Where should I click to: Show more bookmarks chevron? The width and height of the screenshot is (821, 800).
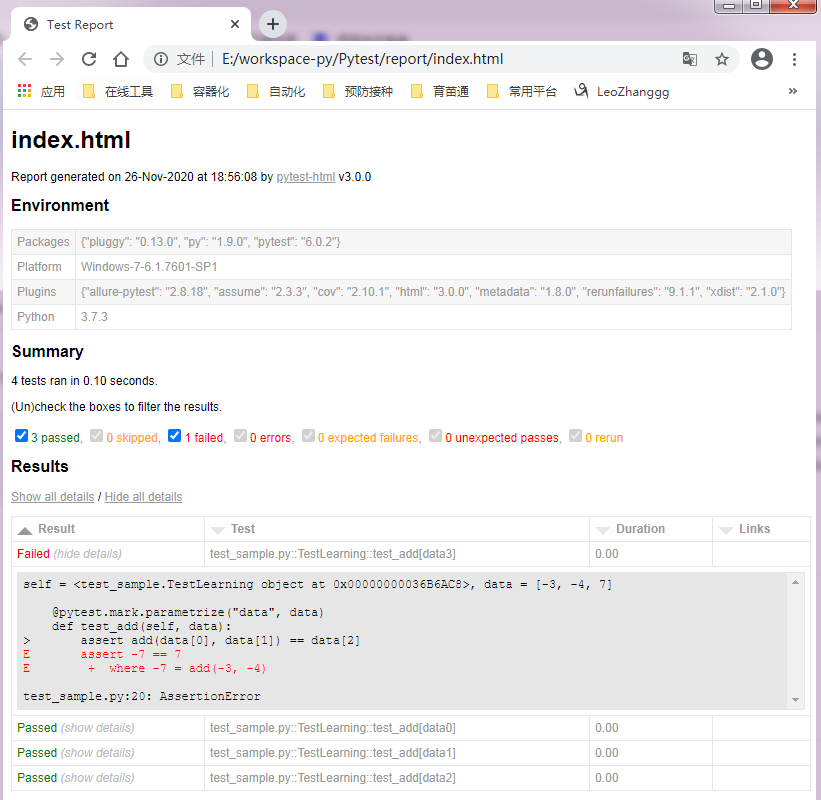tap(793, 91)
